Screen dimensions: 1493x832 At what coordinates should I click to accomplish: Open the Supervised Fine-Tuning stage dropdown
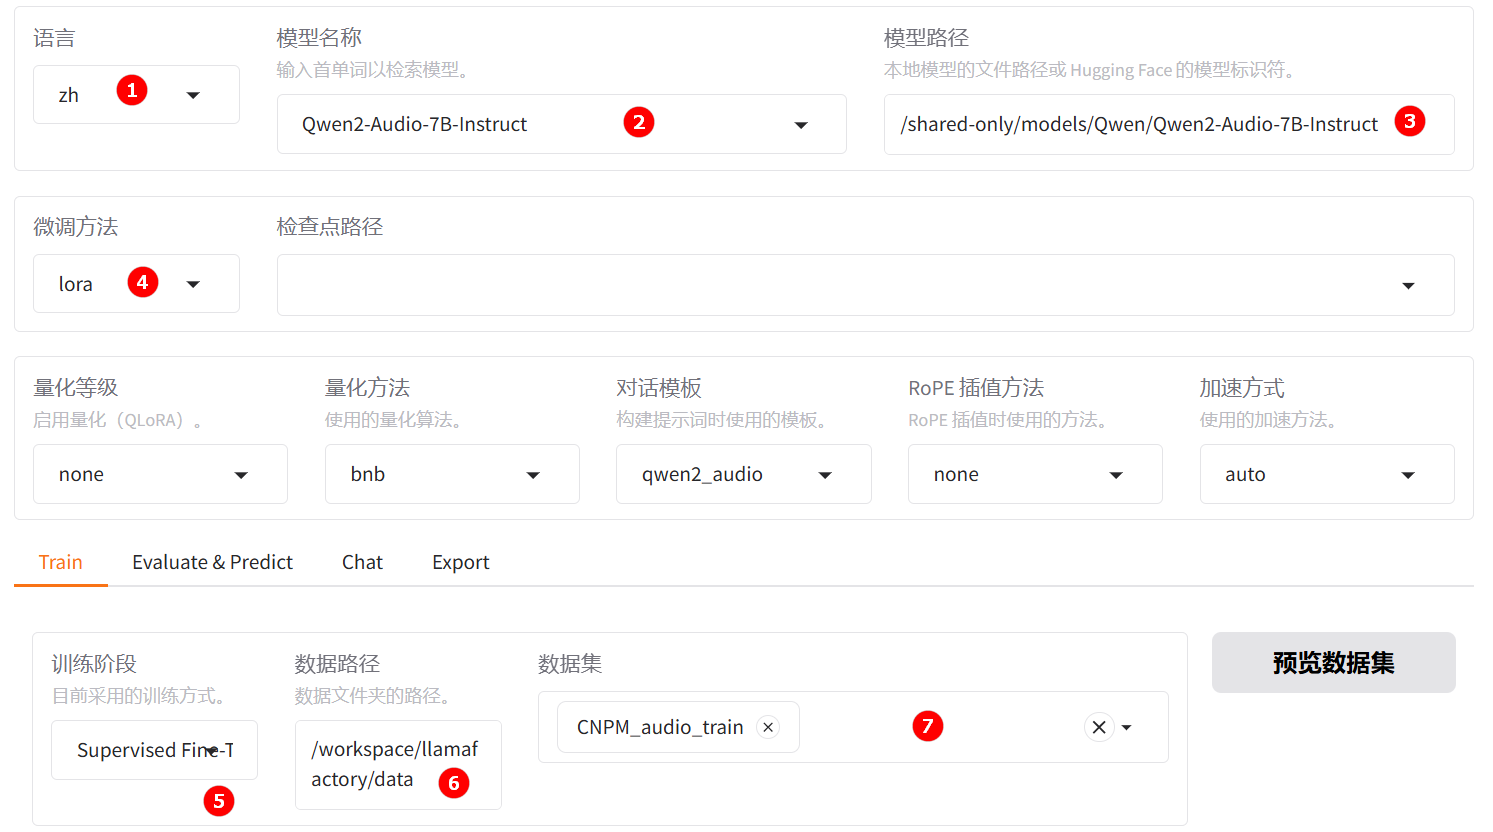tap(155, 750)
